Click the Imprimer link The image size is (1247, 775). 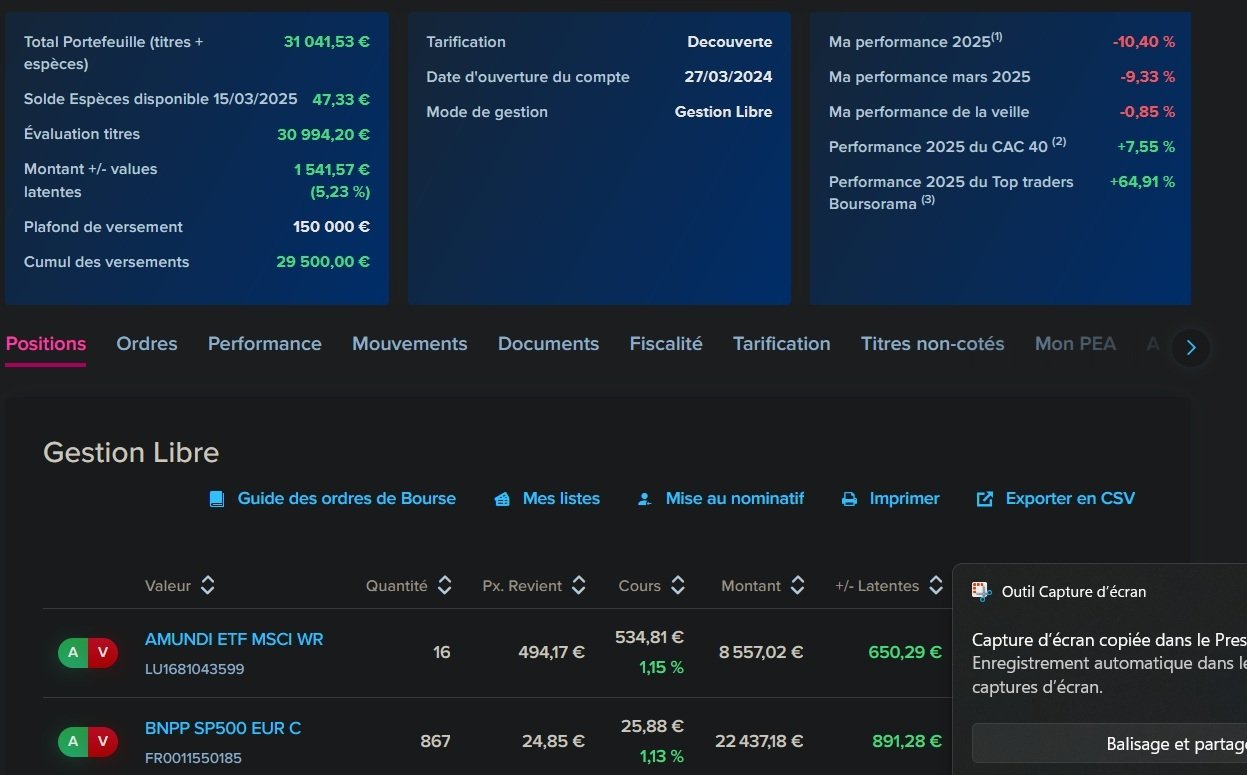905,499
